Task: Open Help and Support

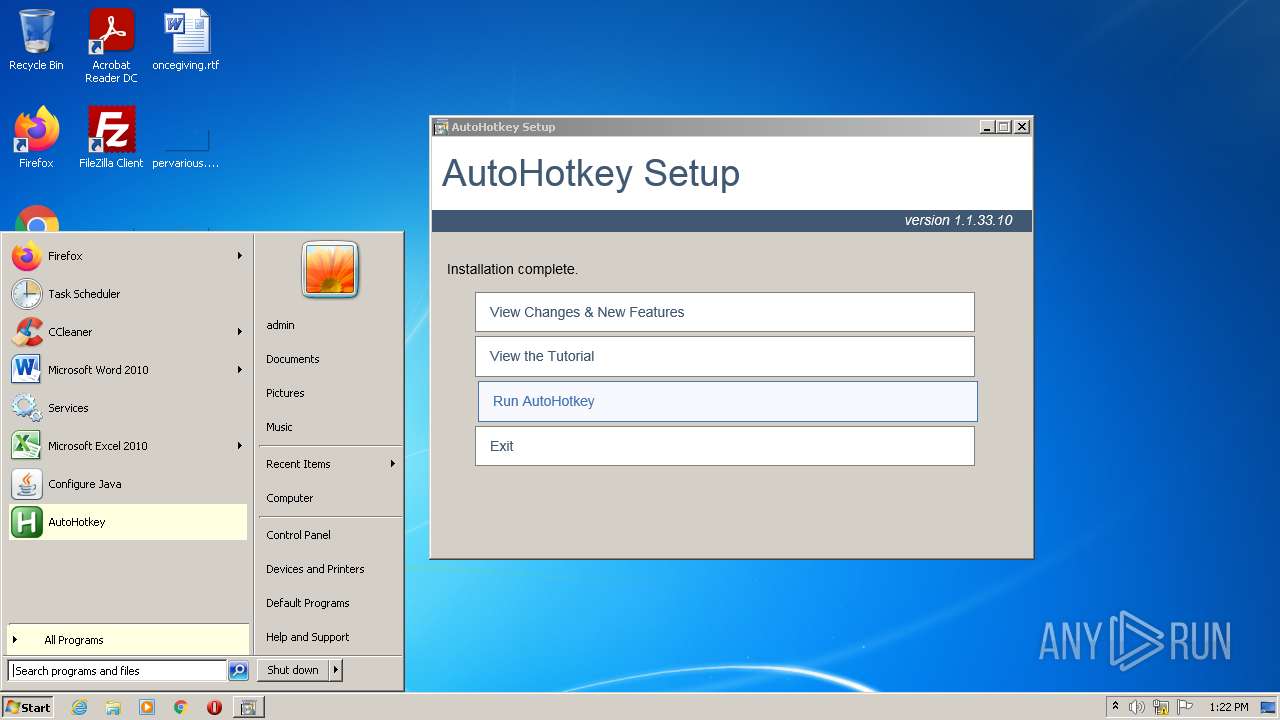Action: (330, 637)
